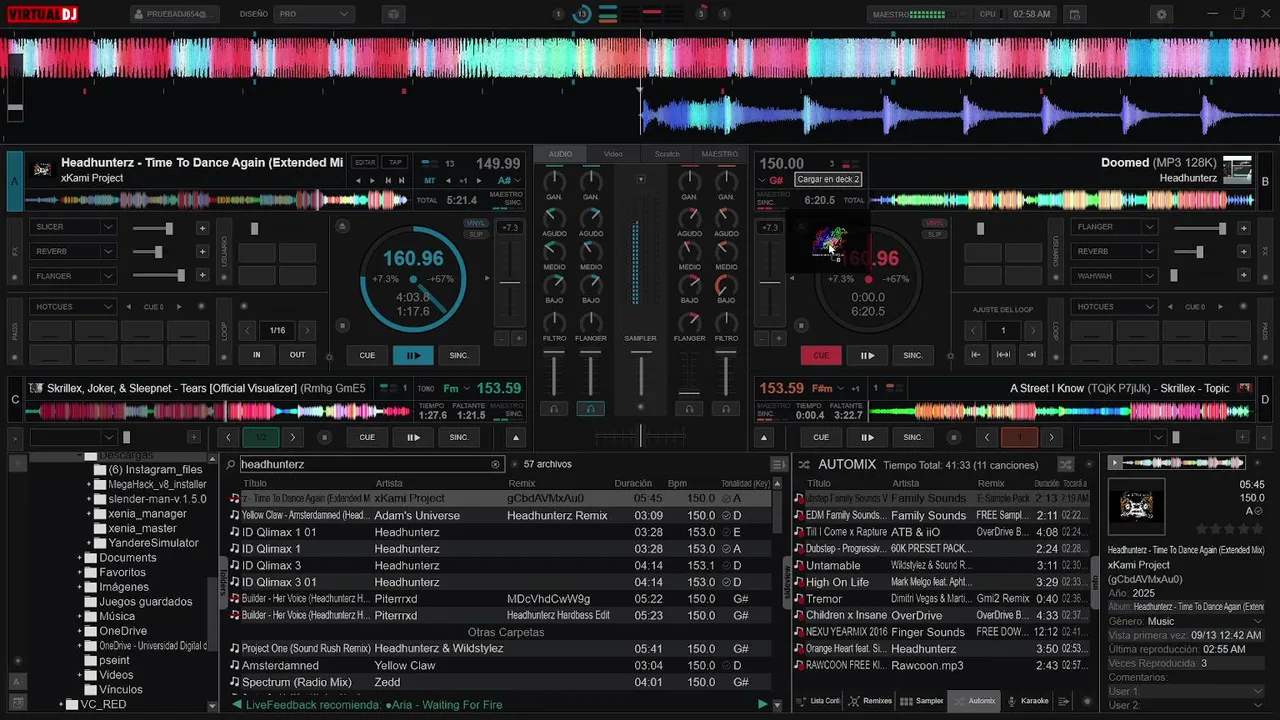
Task: Open the Sampler panel icon at bottom
Action: tap(922, 701)
